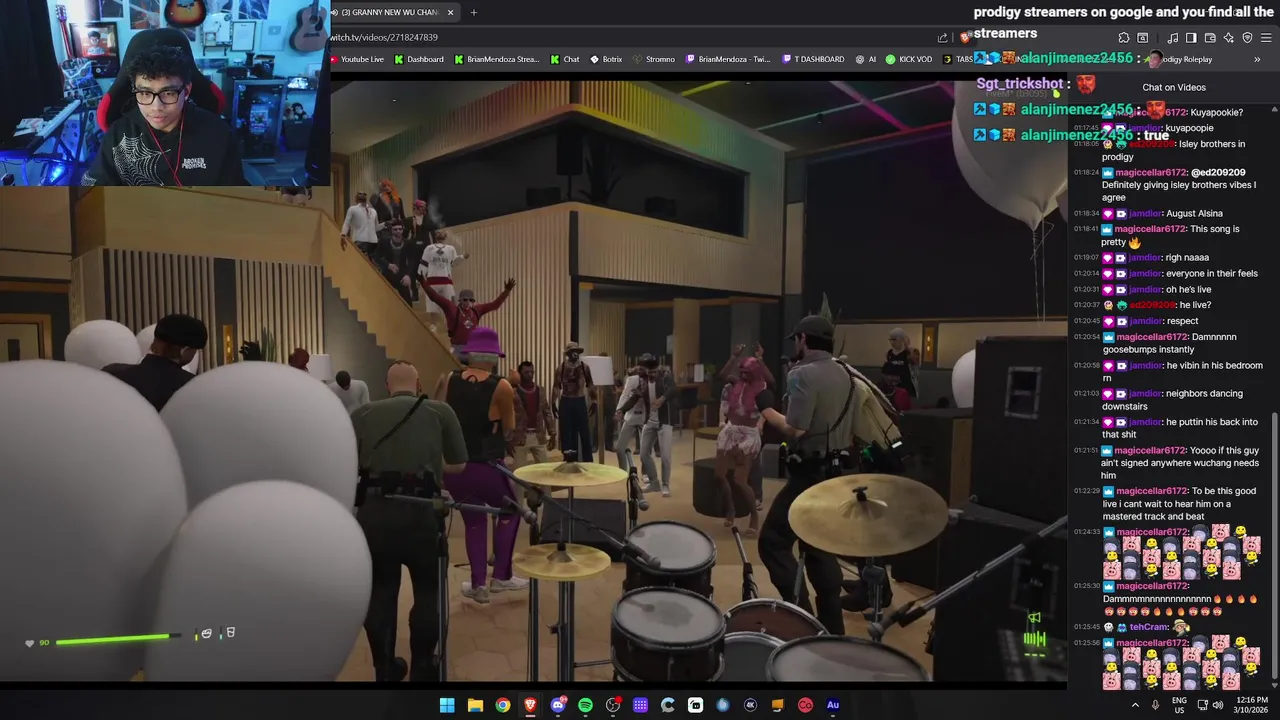Screen dimensions: 1280x720
Task: Show hidden system tray icons
Action: 1135,705
